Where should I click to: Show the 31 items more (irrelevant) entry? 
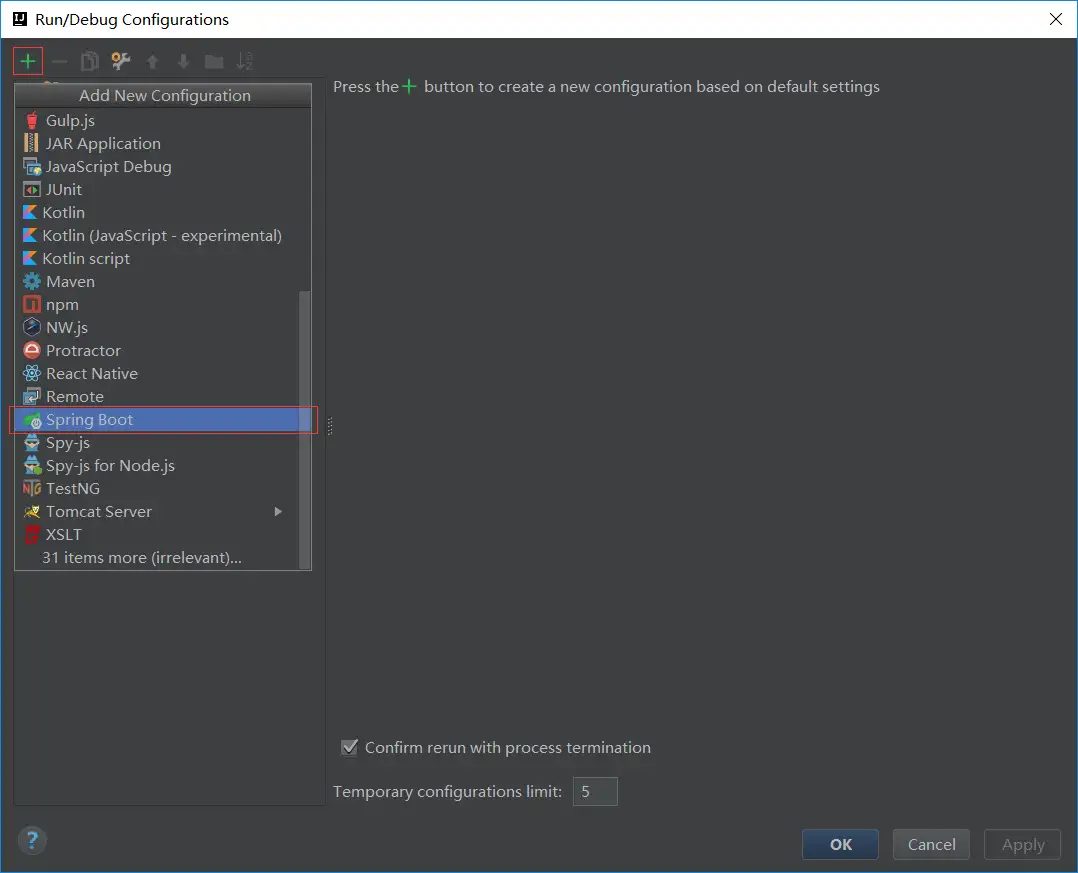coord(141,558)
